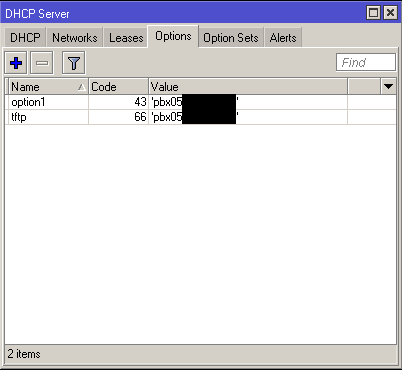
Task: Click code value 43
Action: coord(140,102)
